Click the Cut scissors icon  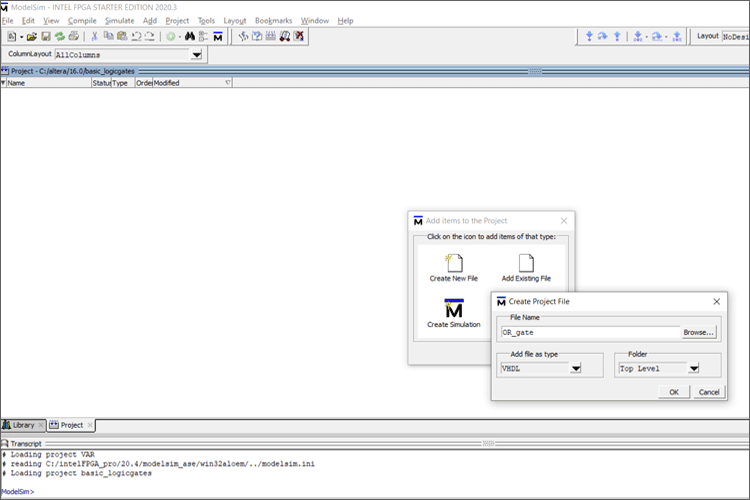(95, 36)
